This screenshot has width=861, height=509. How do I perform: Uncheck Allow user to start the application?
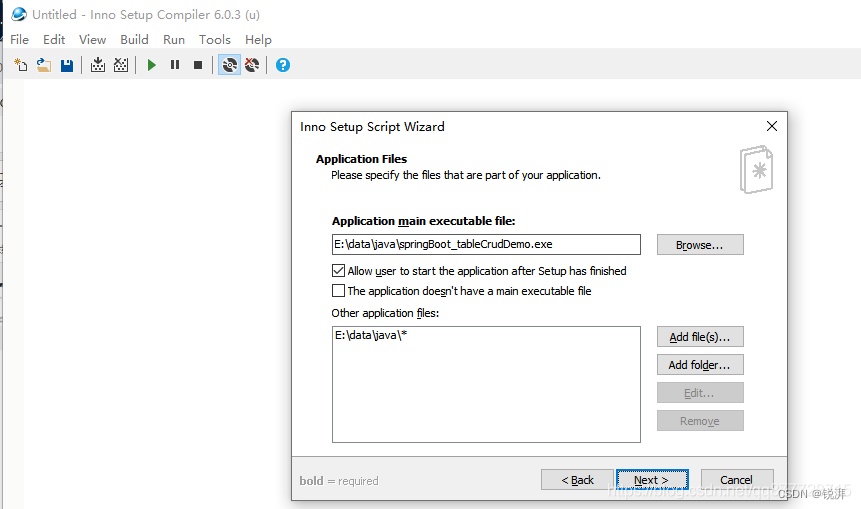[338, 271]
